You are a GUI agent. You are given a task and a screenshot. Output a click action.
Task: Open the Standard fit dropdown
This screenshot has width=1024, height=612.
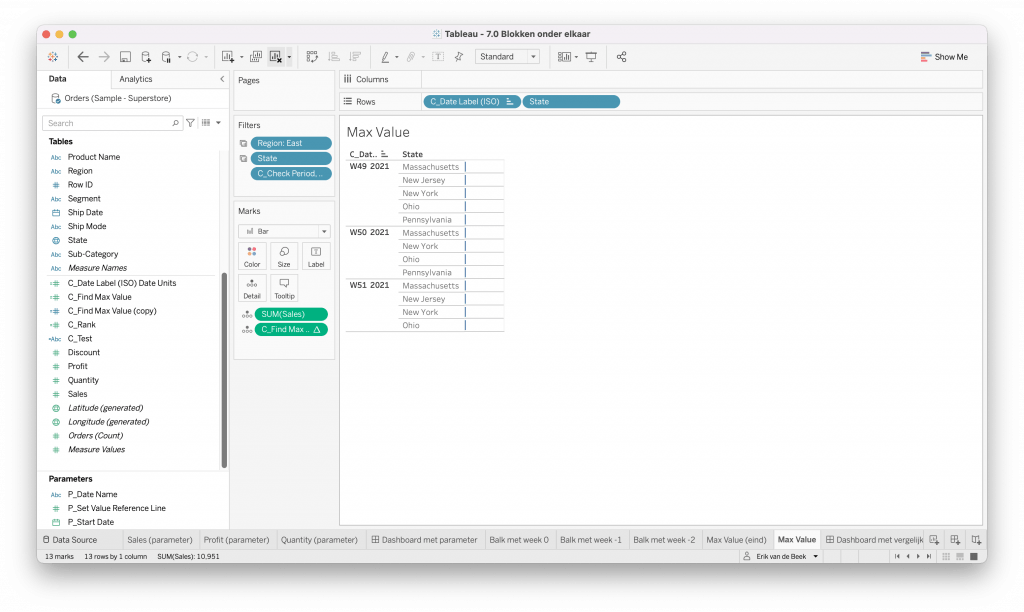tap(507, 57)
